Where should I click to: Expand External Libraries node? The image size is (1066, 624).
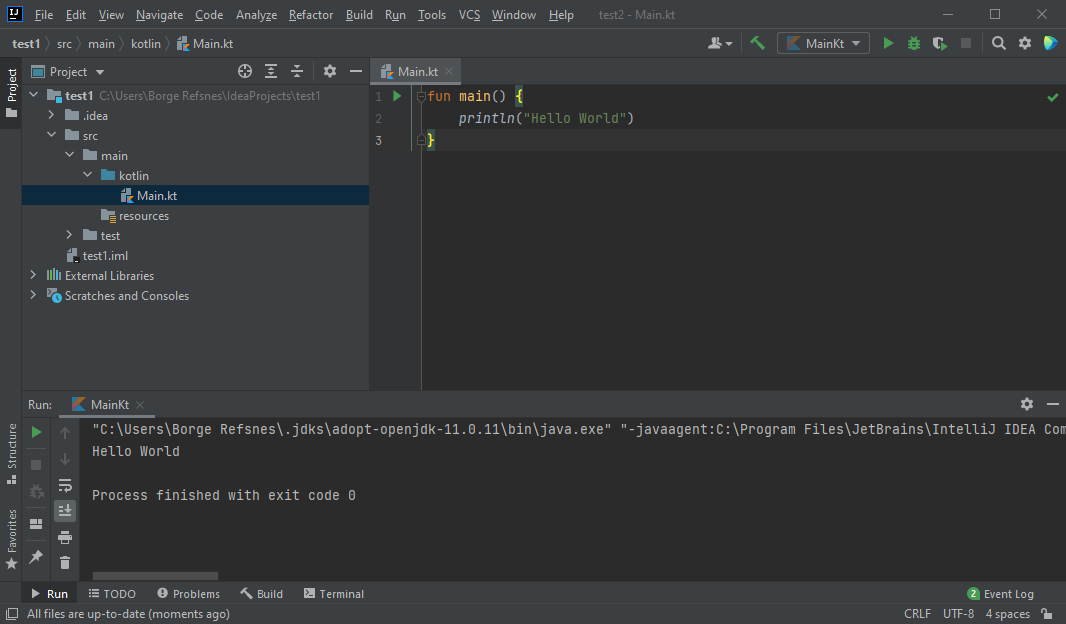tap(34, 276)
